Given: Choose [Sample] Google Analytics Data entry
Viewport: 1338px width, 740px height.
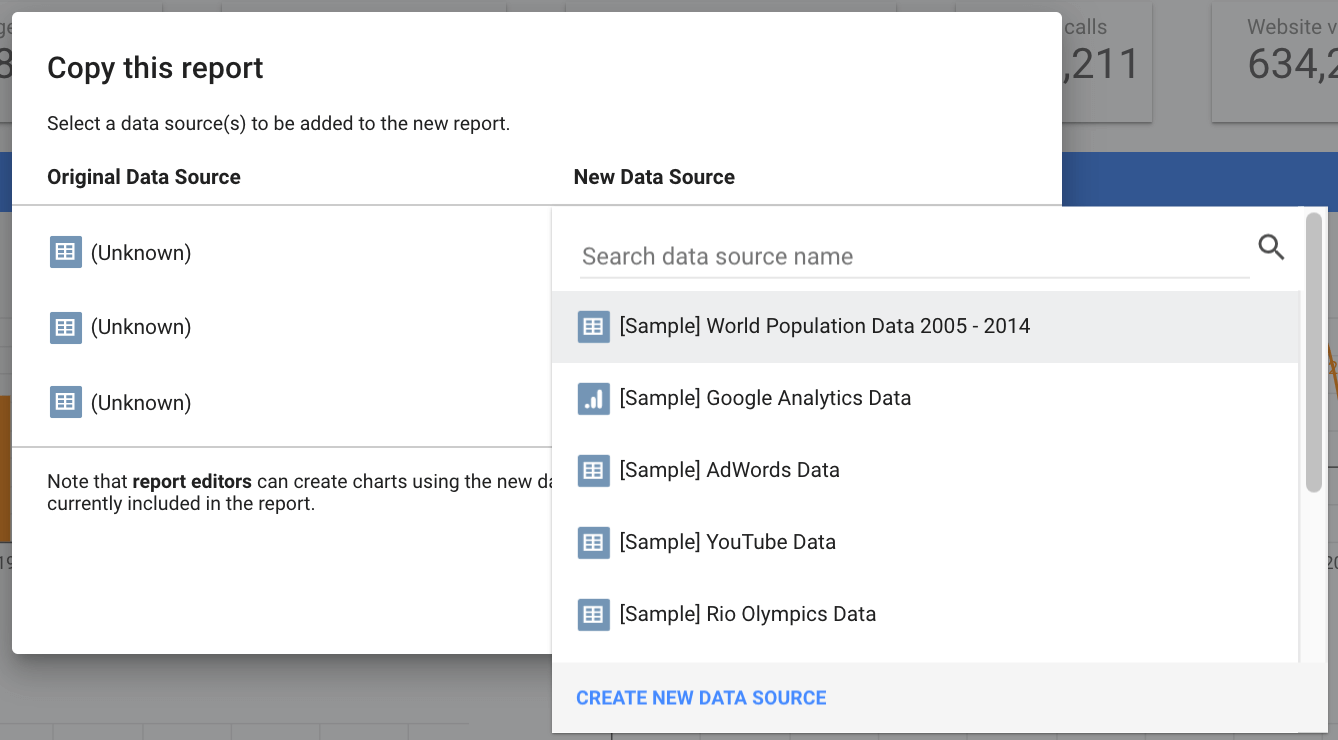Looking at the screenshot, I should [765, 398].
